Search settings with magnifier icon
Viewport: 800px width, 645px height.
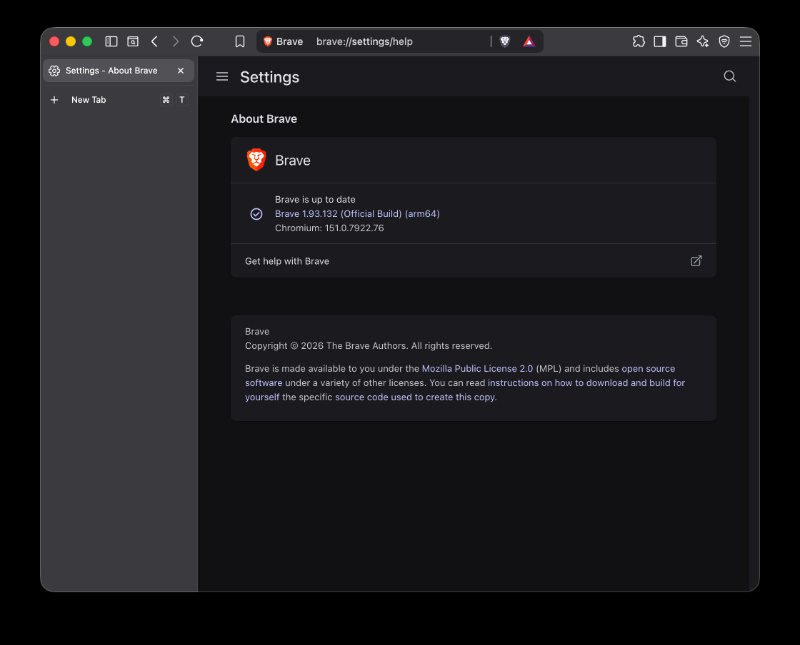[x=730, y=77]
